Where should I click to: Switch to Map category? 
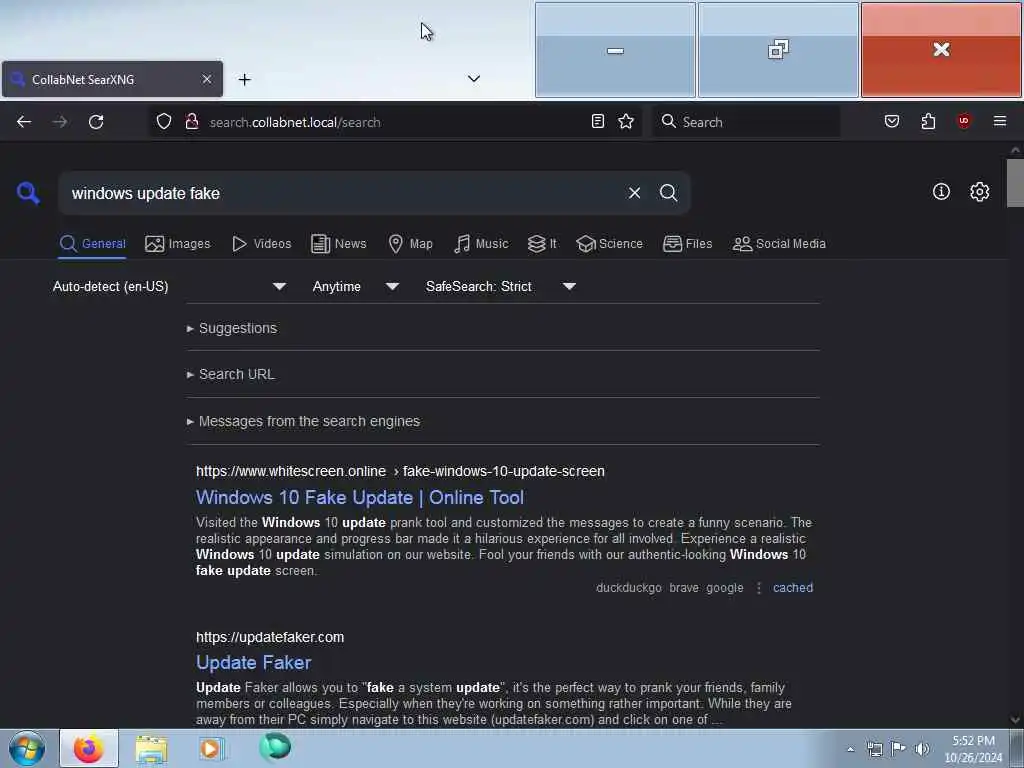tap(410, 244)
